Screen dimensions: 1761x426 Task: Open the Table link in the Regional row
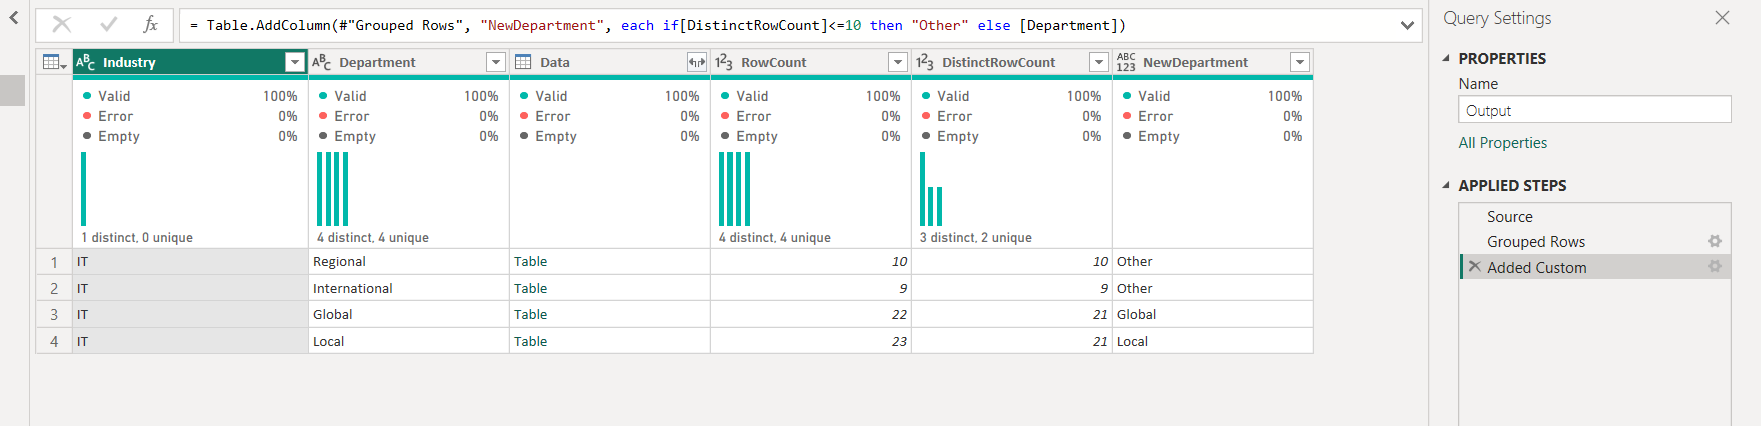(x=530, y=261)
